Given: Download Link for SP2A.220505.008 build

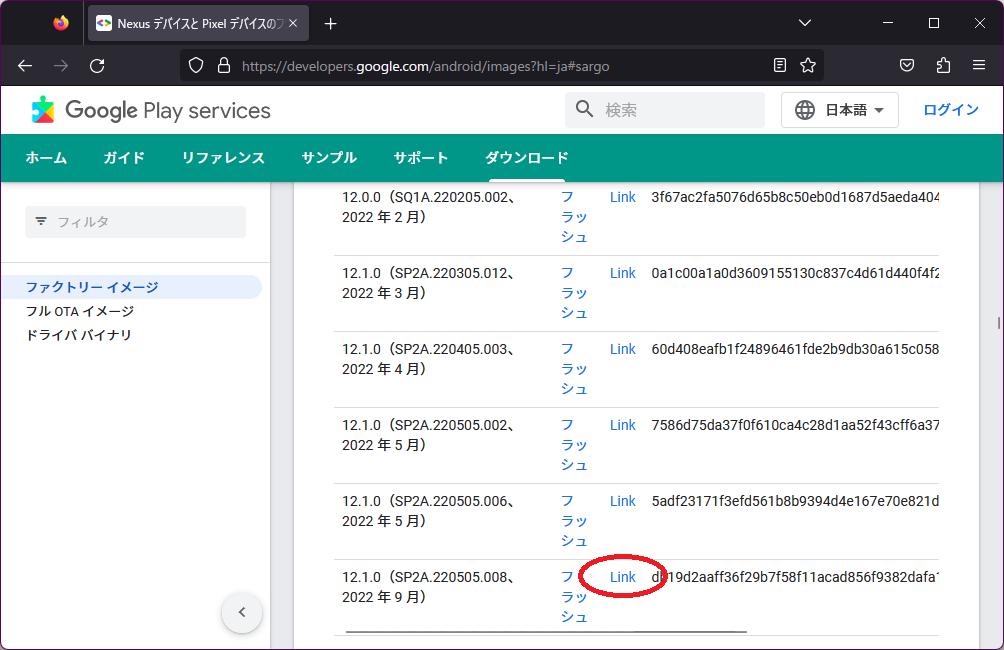Looking at the screenshot, I should point(622,578).
